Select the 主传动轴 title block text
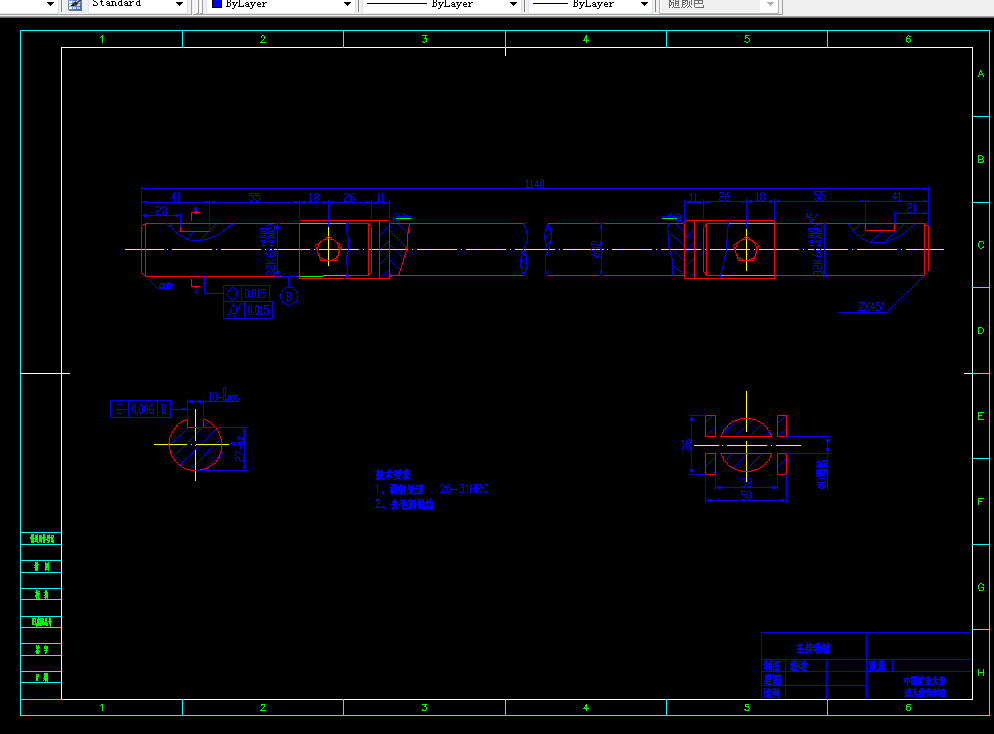Viewport: 994px width, 734px height. (813, 648)
